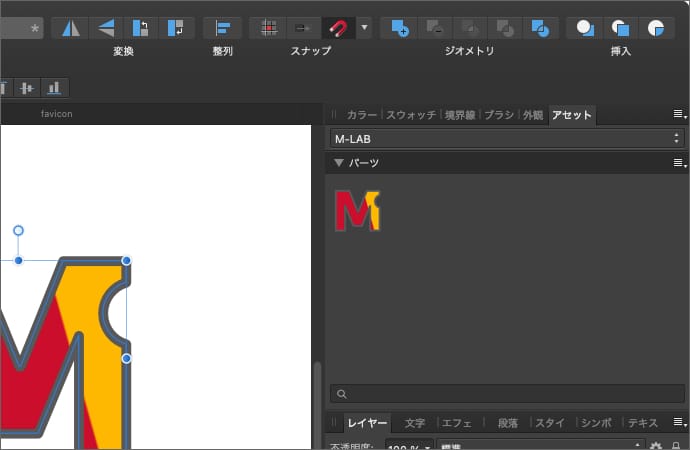Toggle the Insert behind selection mode
This screenshot has height=450, width=690.
coord(585,28)
